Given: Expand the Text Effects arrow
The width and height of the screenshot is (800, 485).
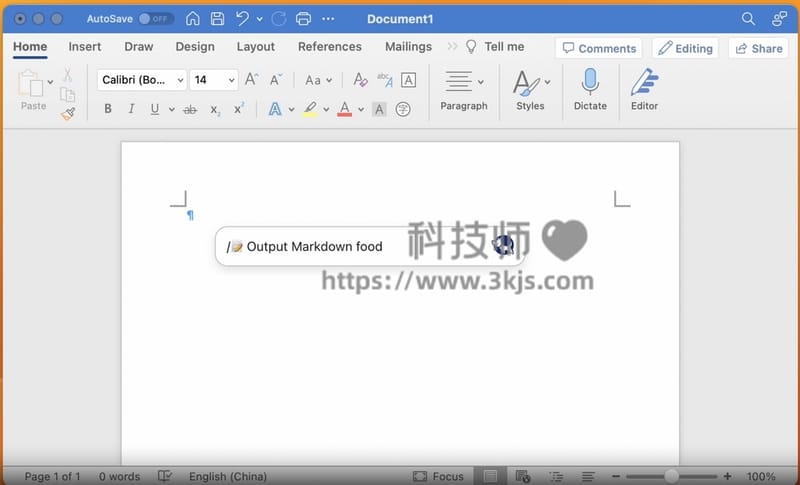Looking at the screenshot, I should pyautogui.click(x=291, y=109).
